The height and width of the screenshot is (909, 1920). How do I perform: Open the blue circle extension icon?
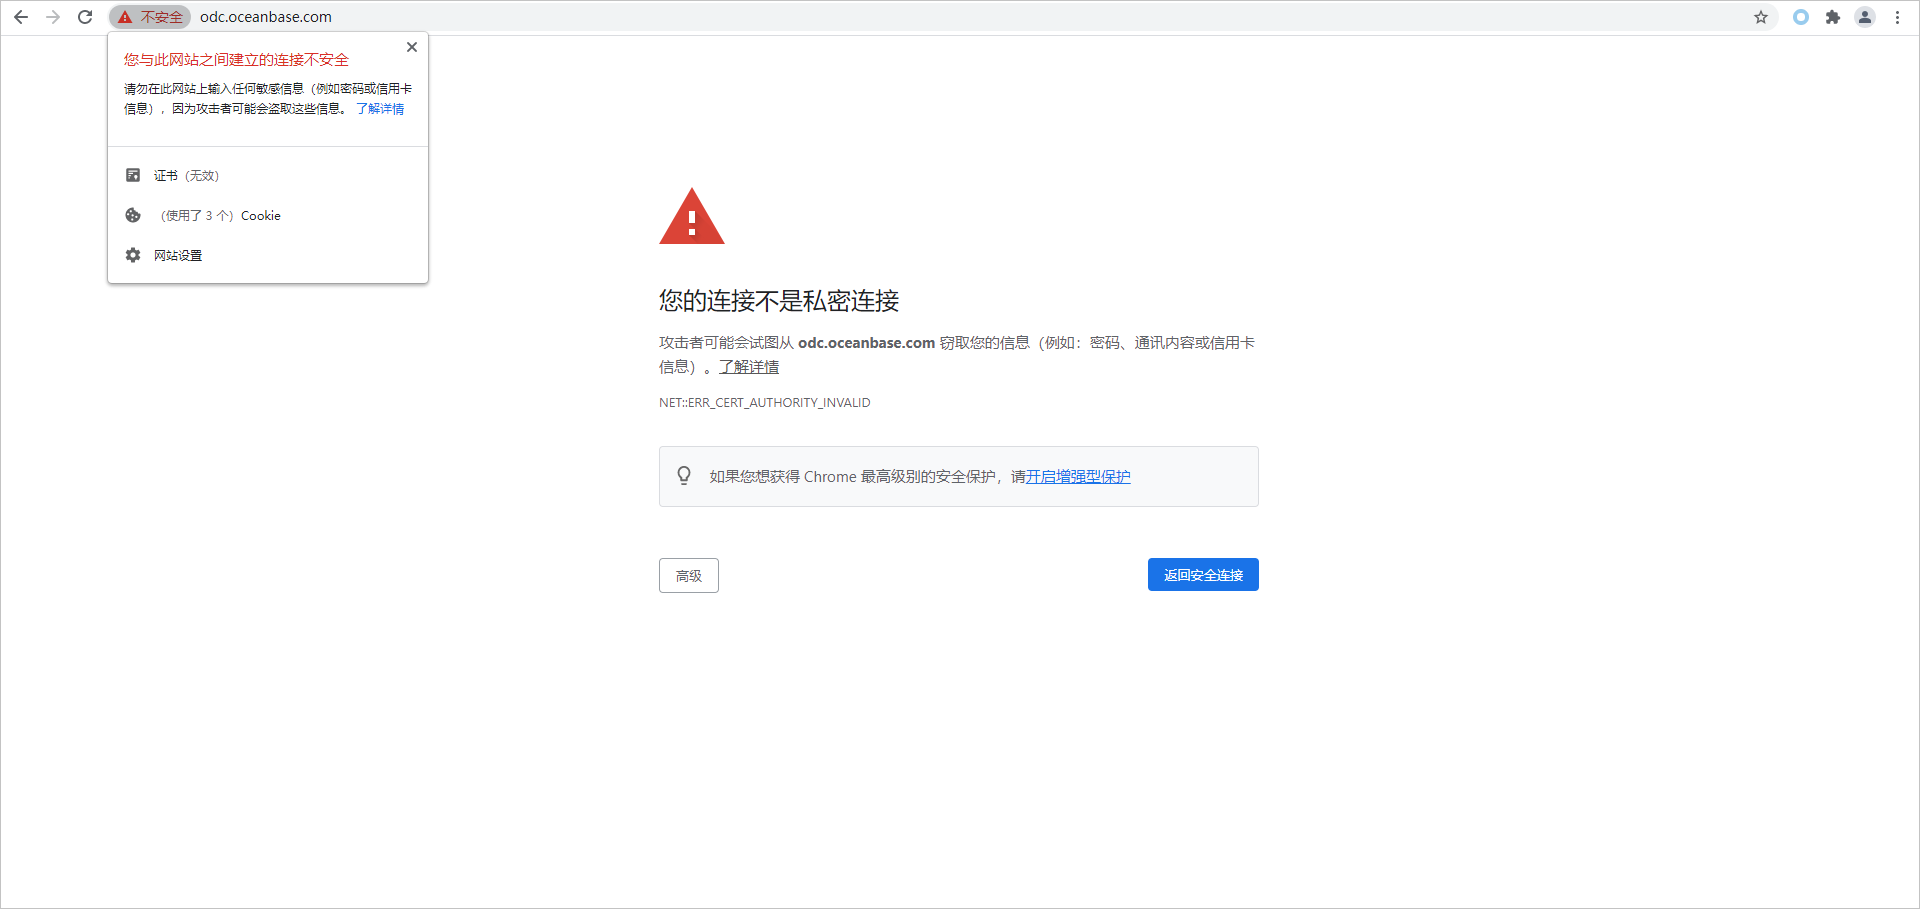(1801, 17)
